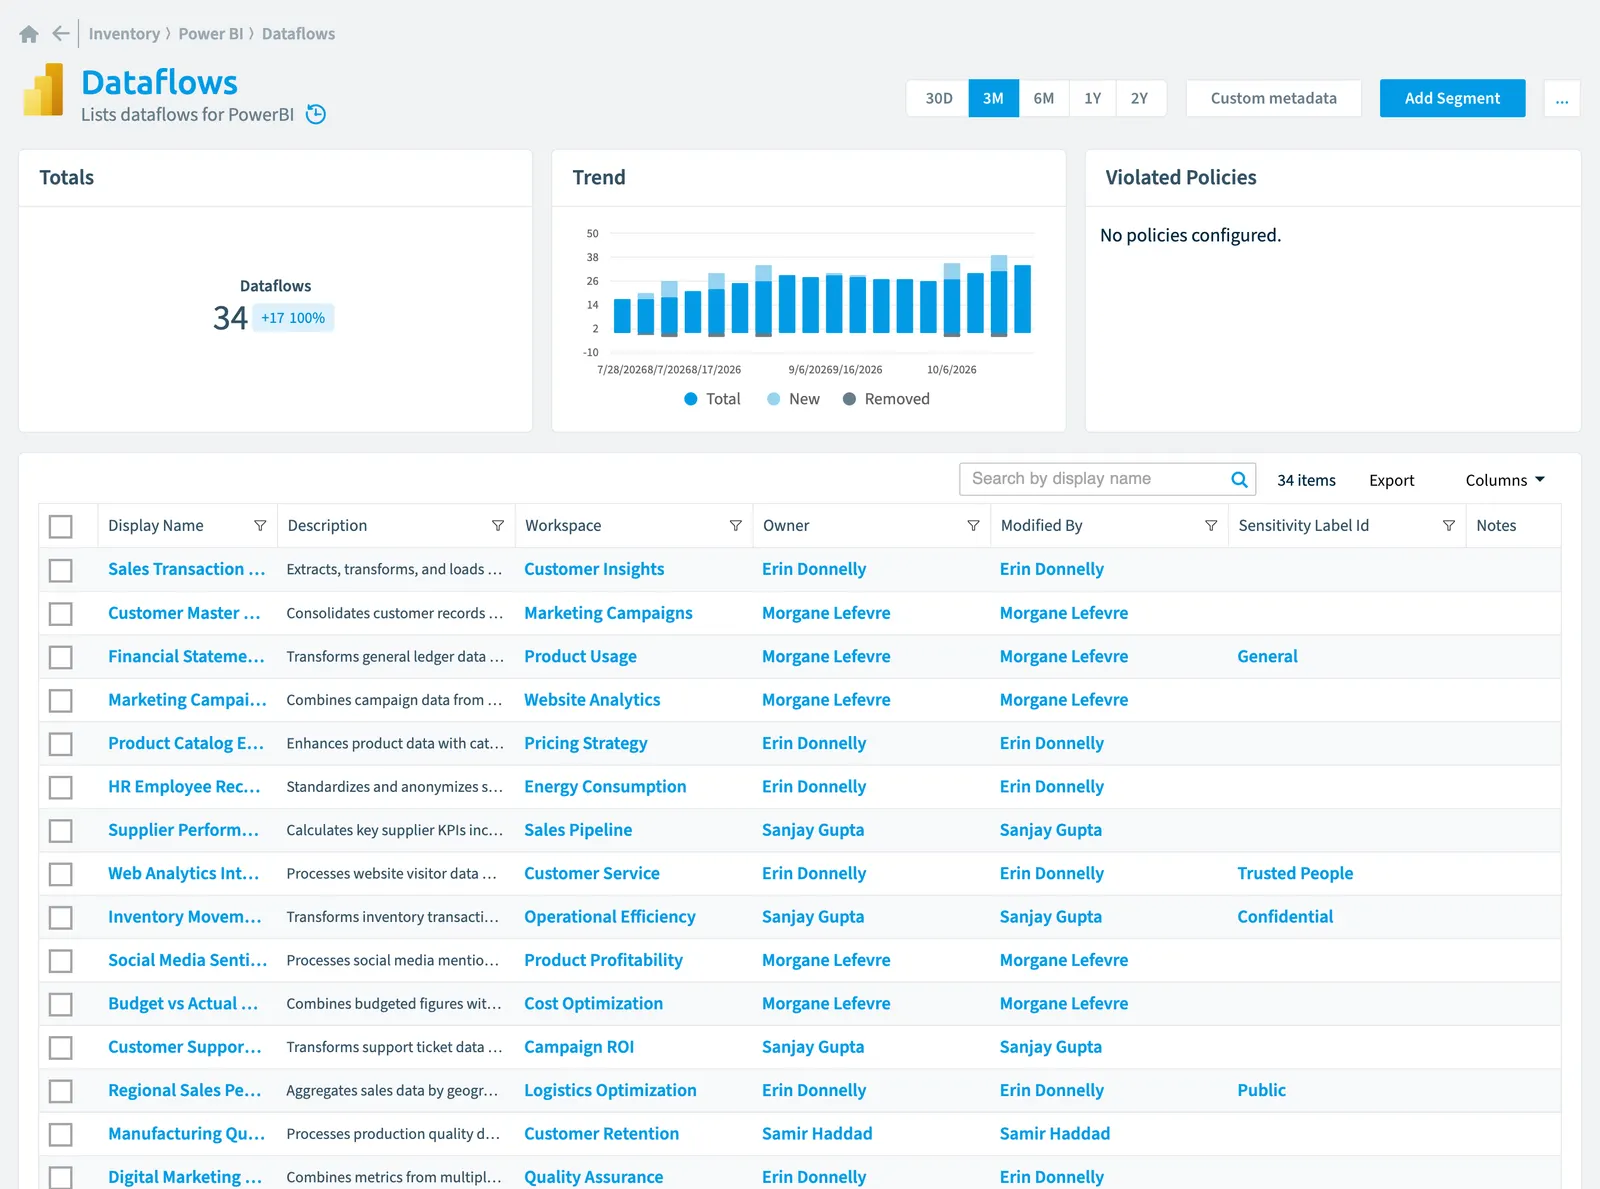
Task: Open the Campaign ROI workspace link
Action: coord(579,1047)
